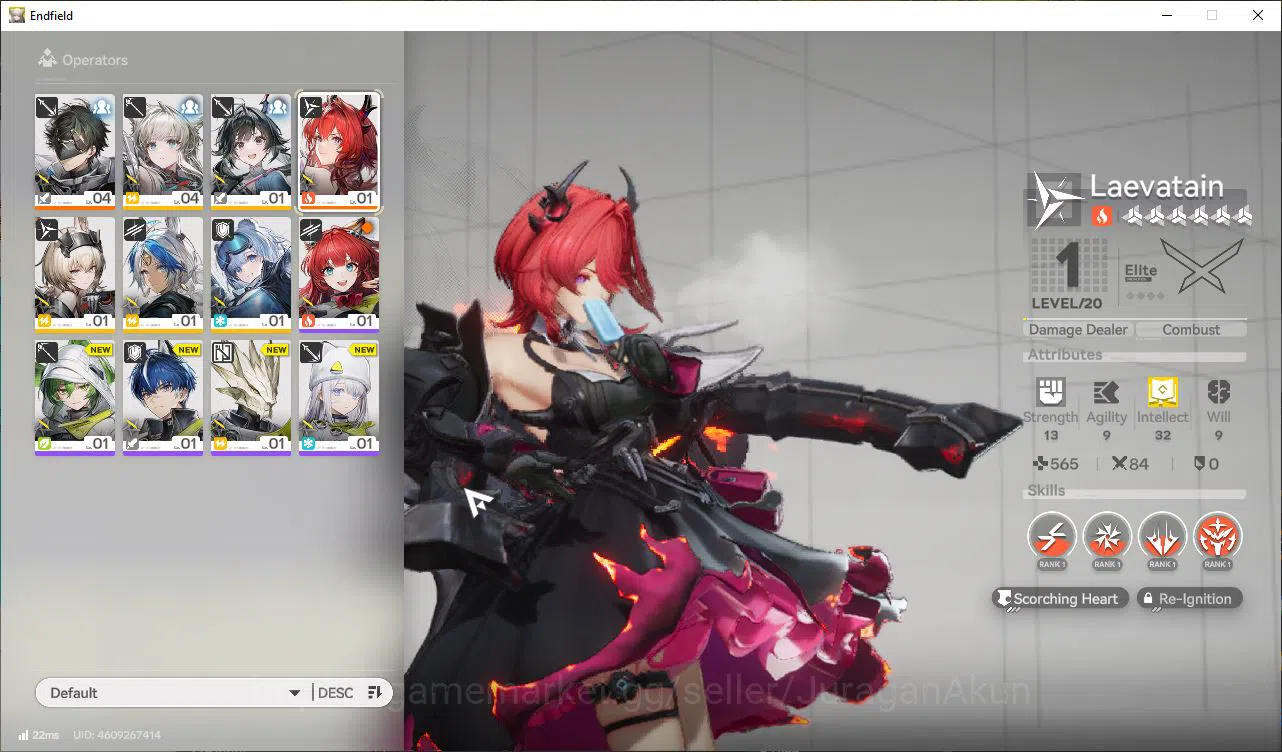The width and height of the screenshot is (1282, 752).
Task: Select the NEW green-haired hooded operator card
Action: pos(75,398)
